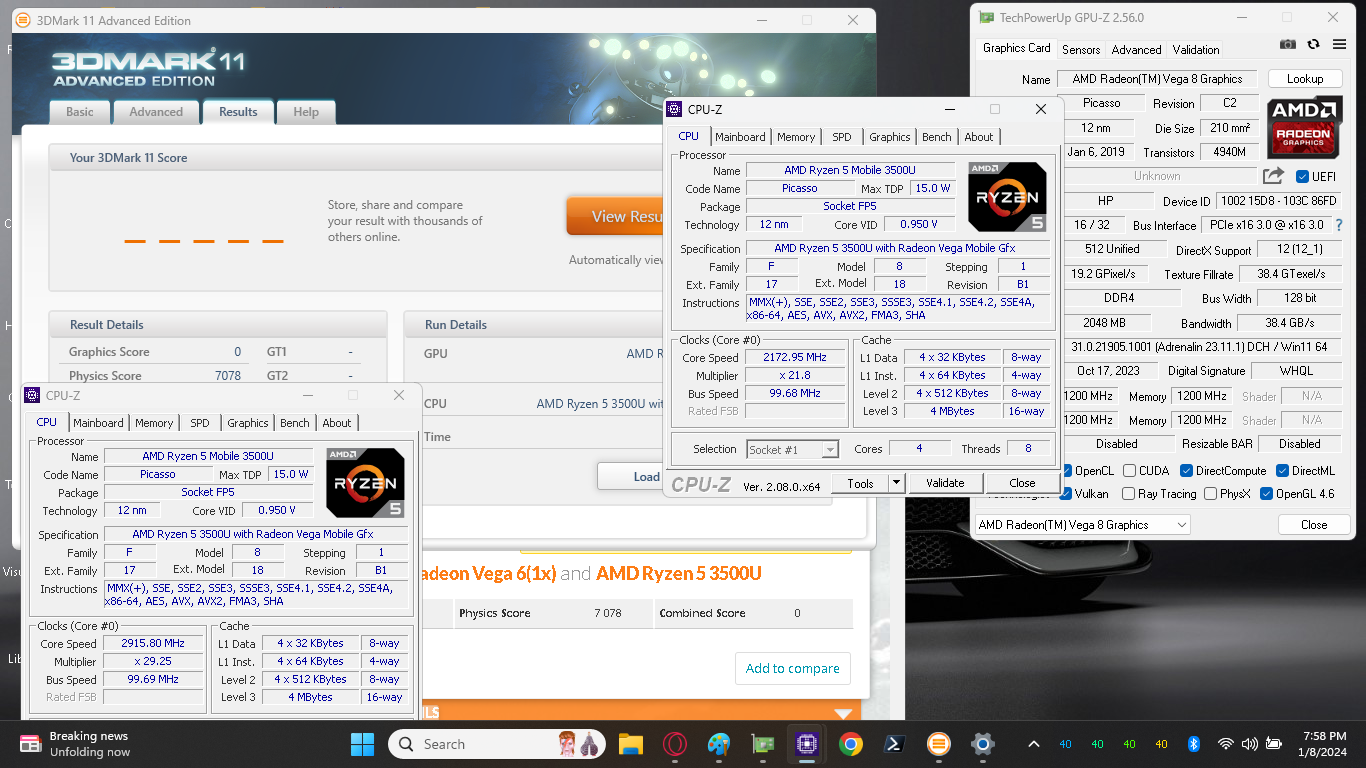The image size is (1366, 768).
Task: Open File Explorer from the taskbar
Action: [630, 744]
